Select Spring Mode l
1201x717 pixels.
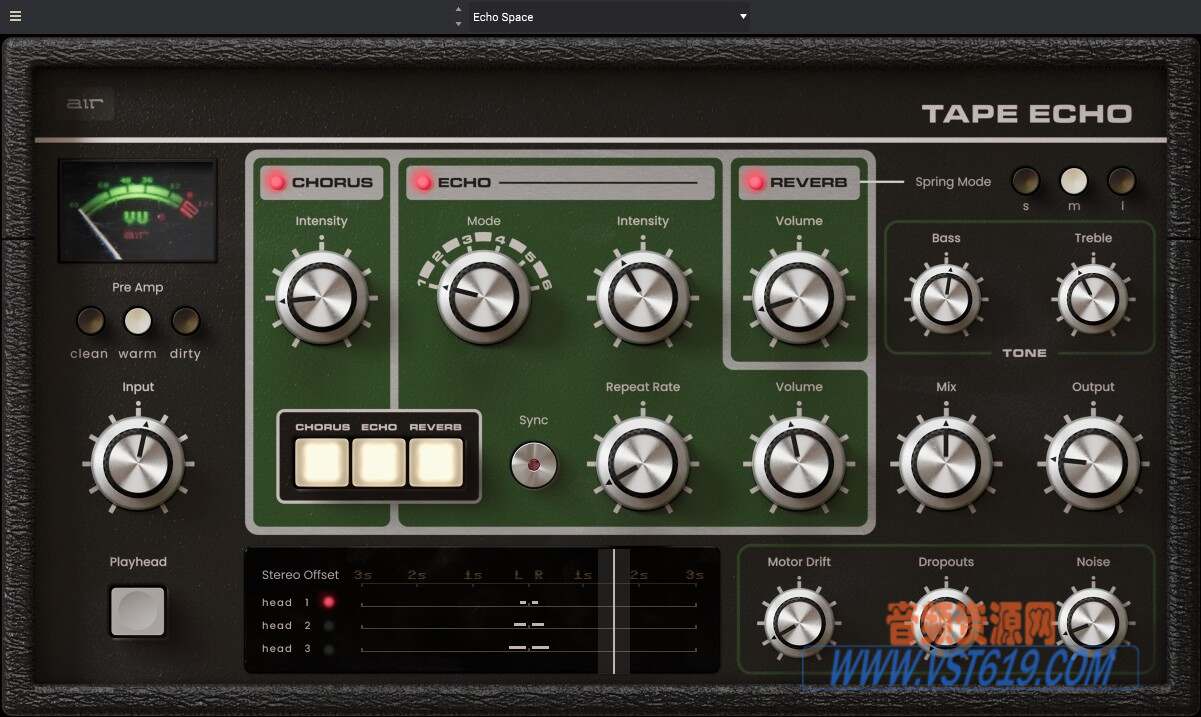pyautogui.click(x=1122, y=181)
